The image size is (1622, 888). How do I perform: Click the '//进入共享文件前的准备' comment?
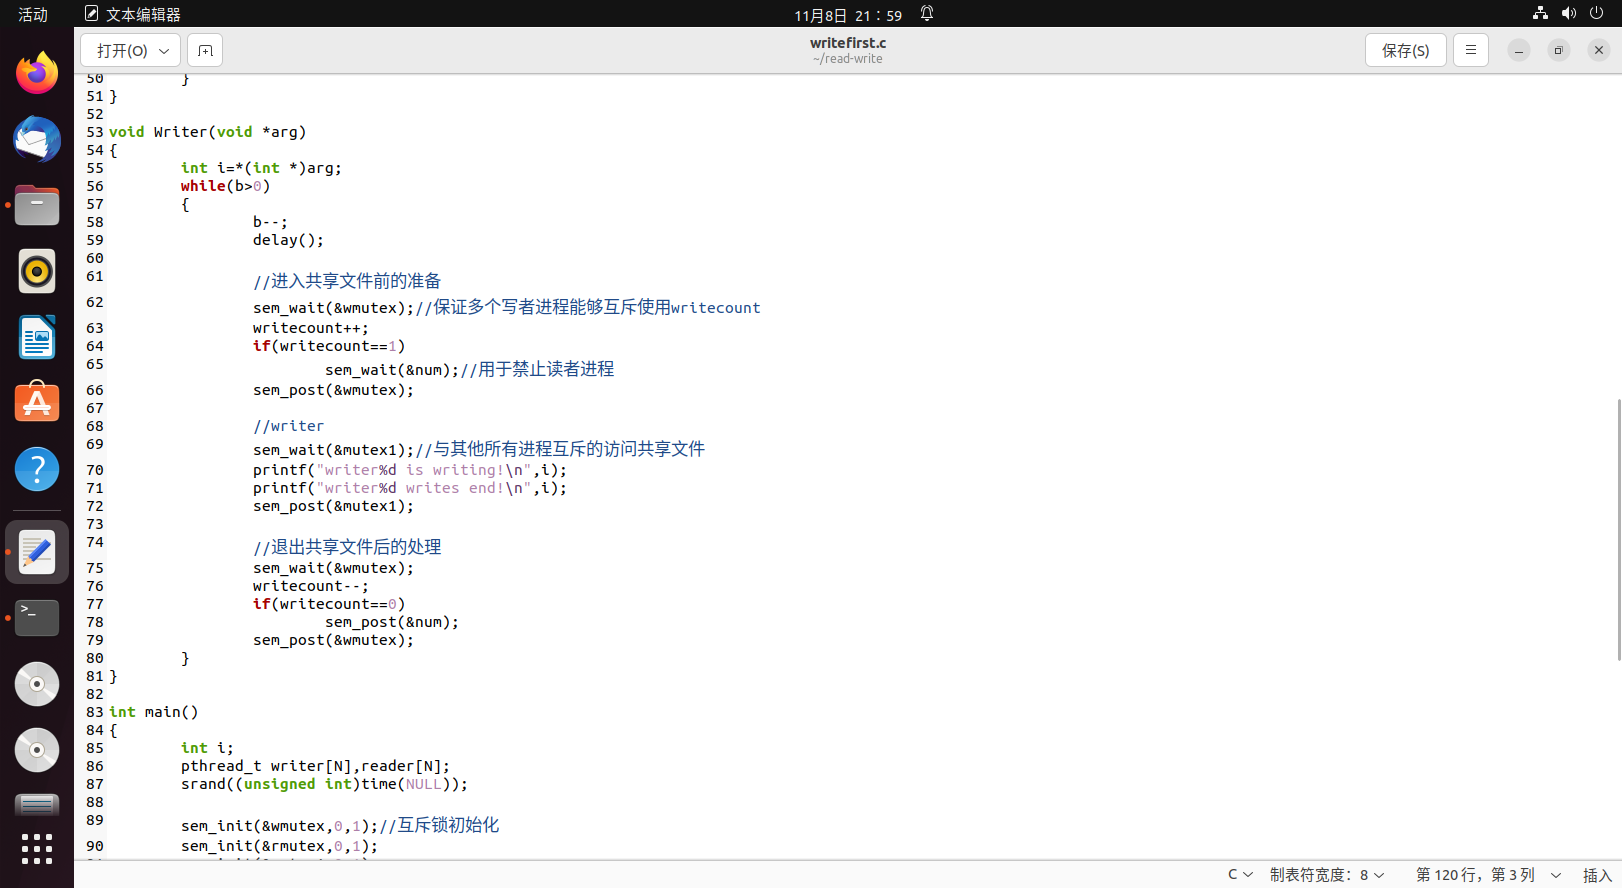coord(347,281)
